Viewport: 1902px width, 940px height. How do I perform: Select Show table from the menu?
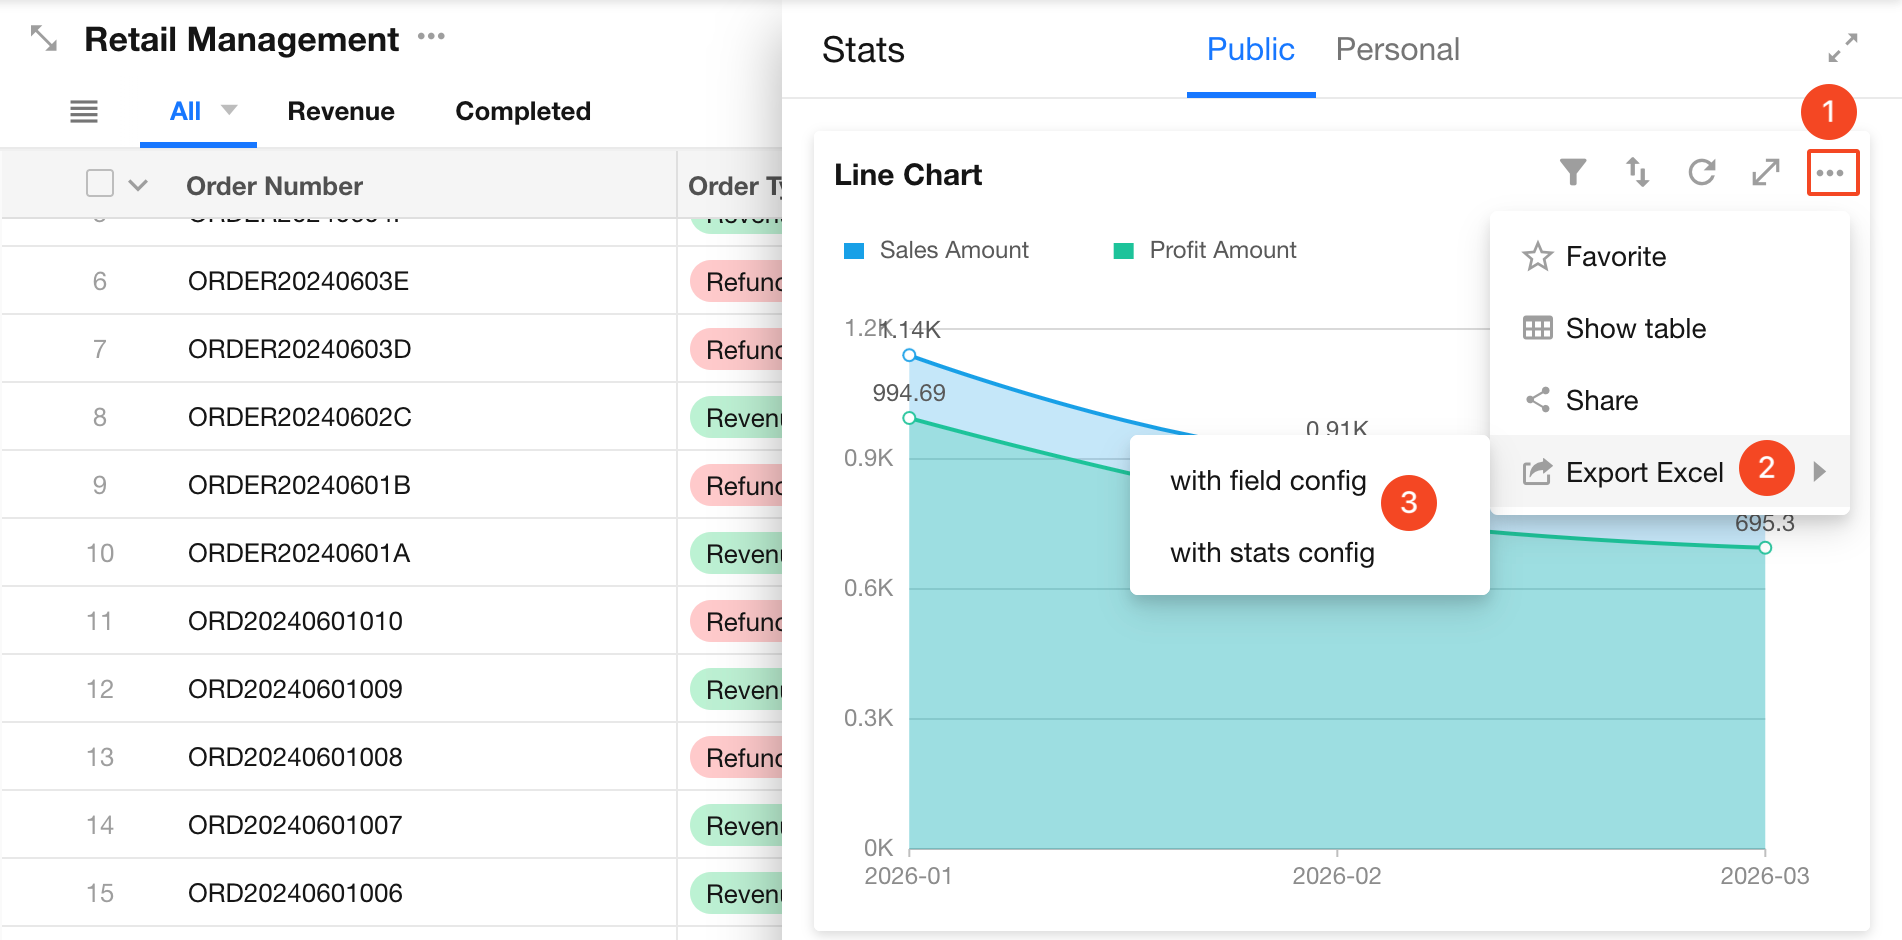(x=1635, y=328)
